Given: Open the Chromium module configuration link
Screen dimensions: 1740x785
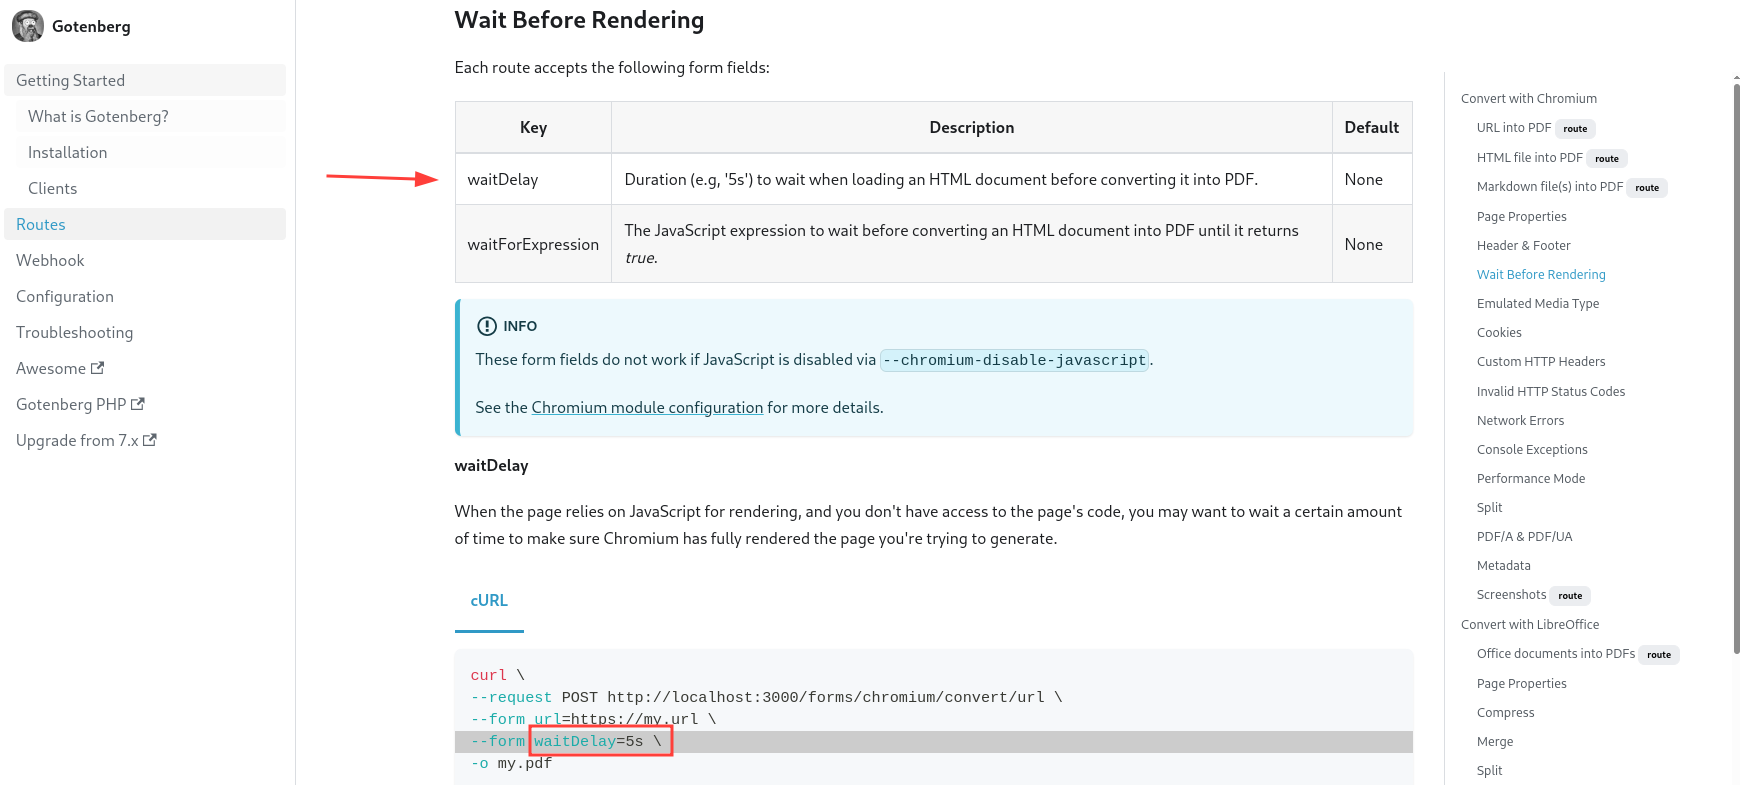Looking at the screenshot, I should click(646, 408).
